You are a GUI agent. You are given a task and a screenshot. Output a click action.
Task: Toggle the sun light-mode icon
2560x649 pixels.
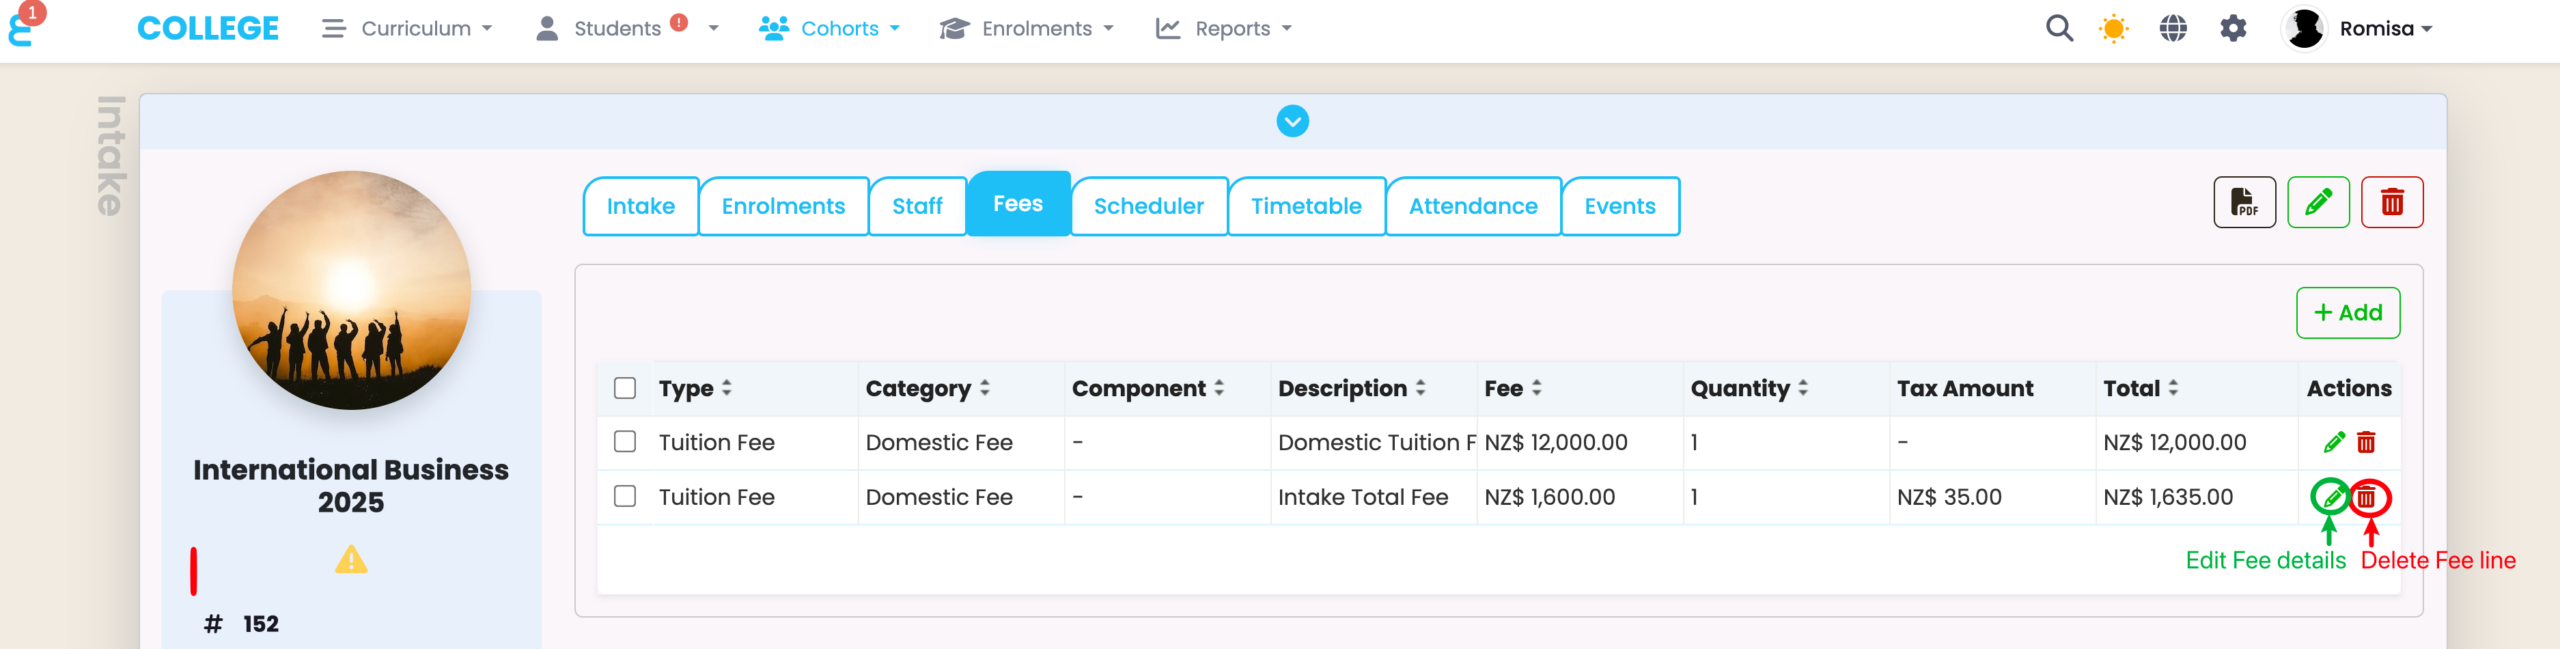click(2114, 29)
